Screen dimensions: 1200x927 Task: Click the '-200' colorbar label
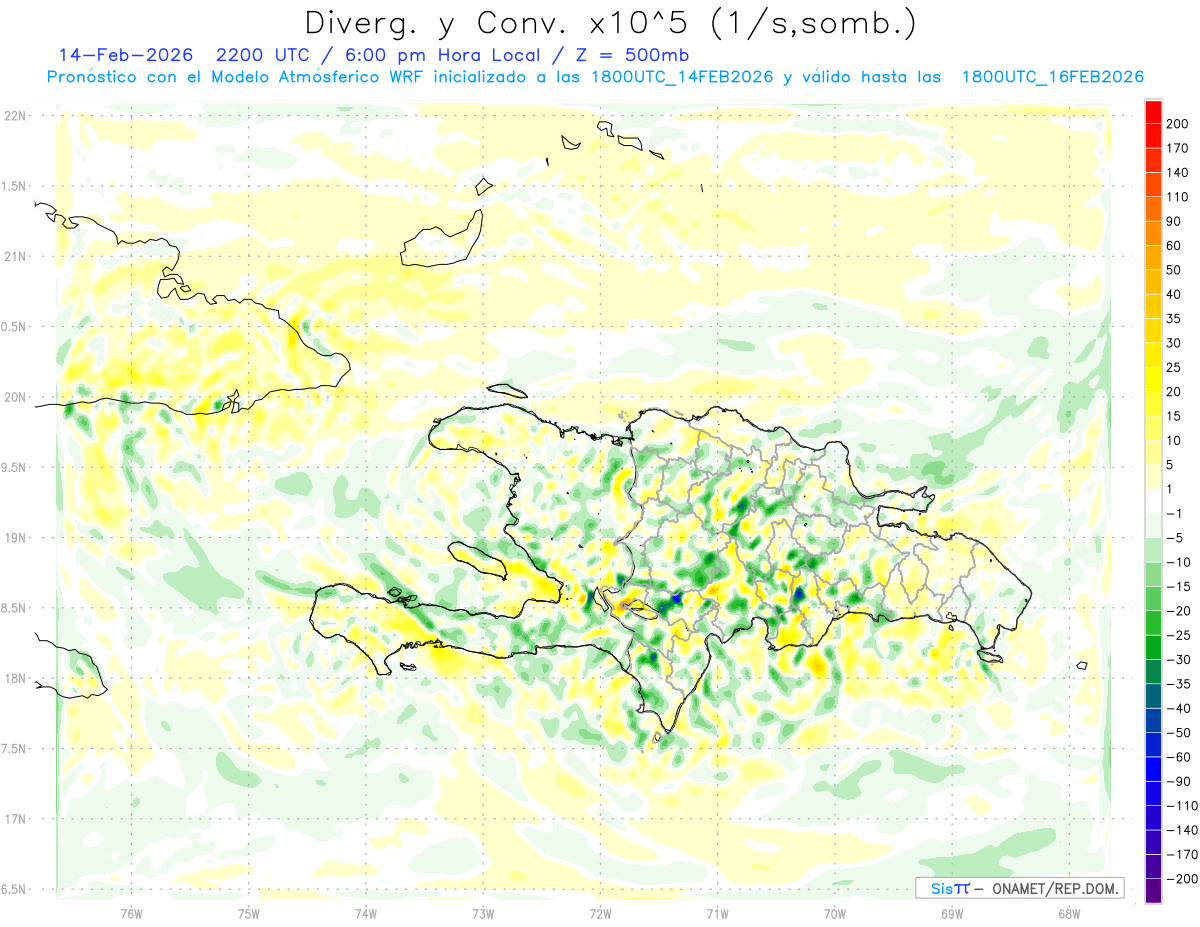(1182, 878)
